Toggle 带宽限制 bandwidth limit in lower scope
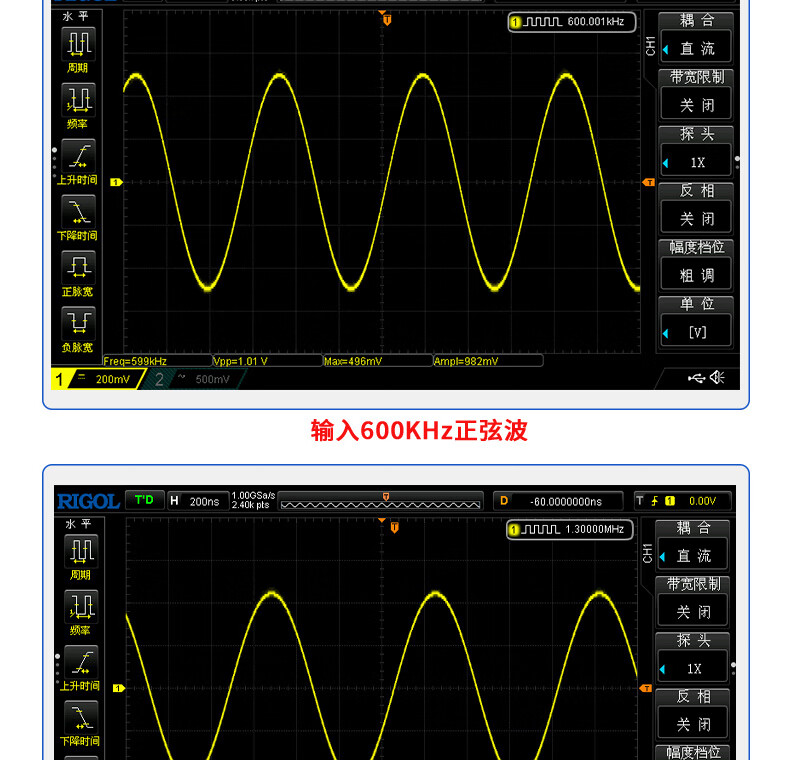This screenshot has width=790, height=760. click(x=696, y=610)
